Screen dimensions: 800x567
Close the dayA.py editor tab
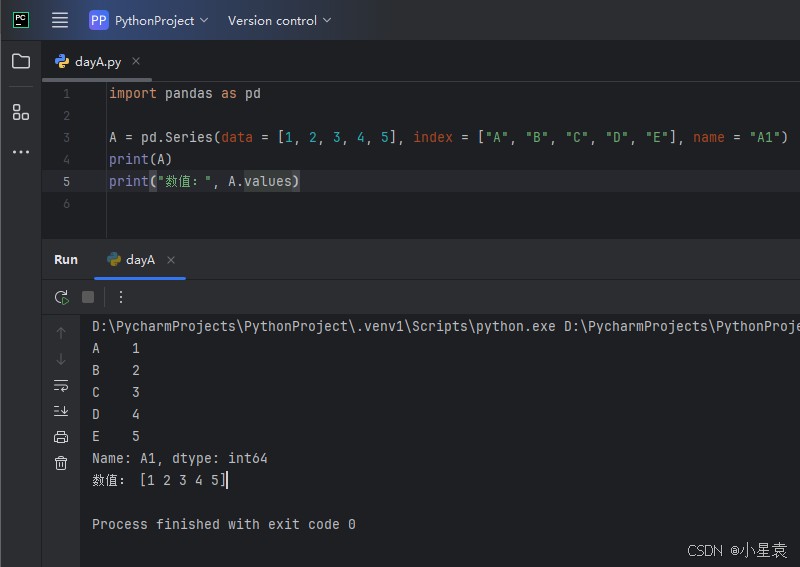(x=136, y=61)
